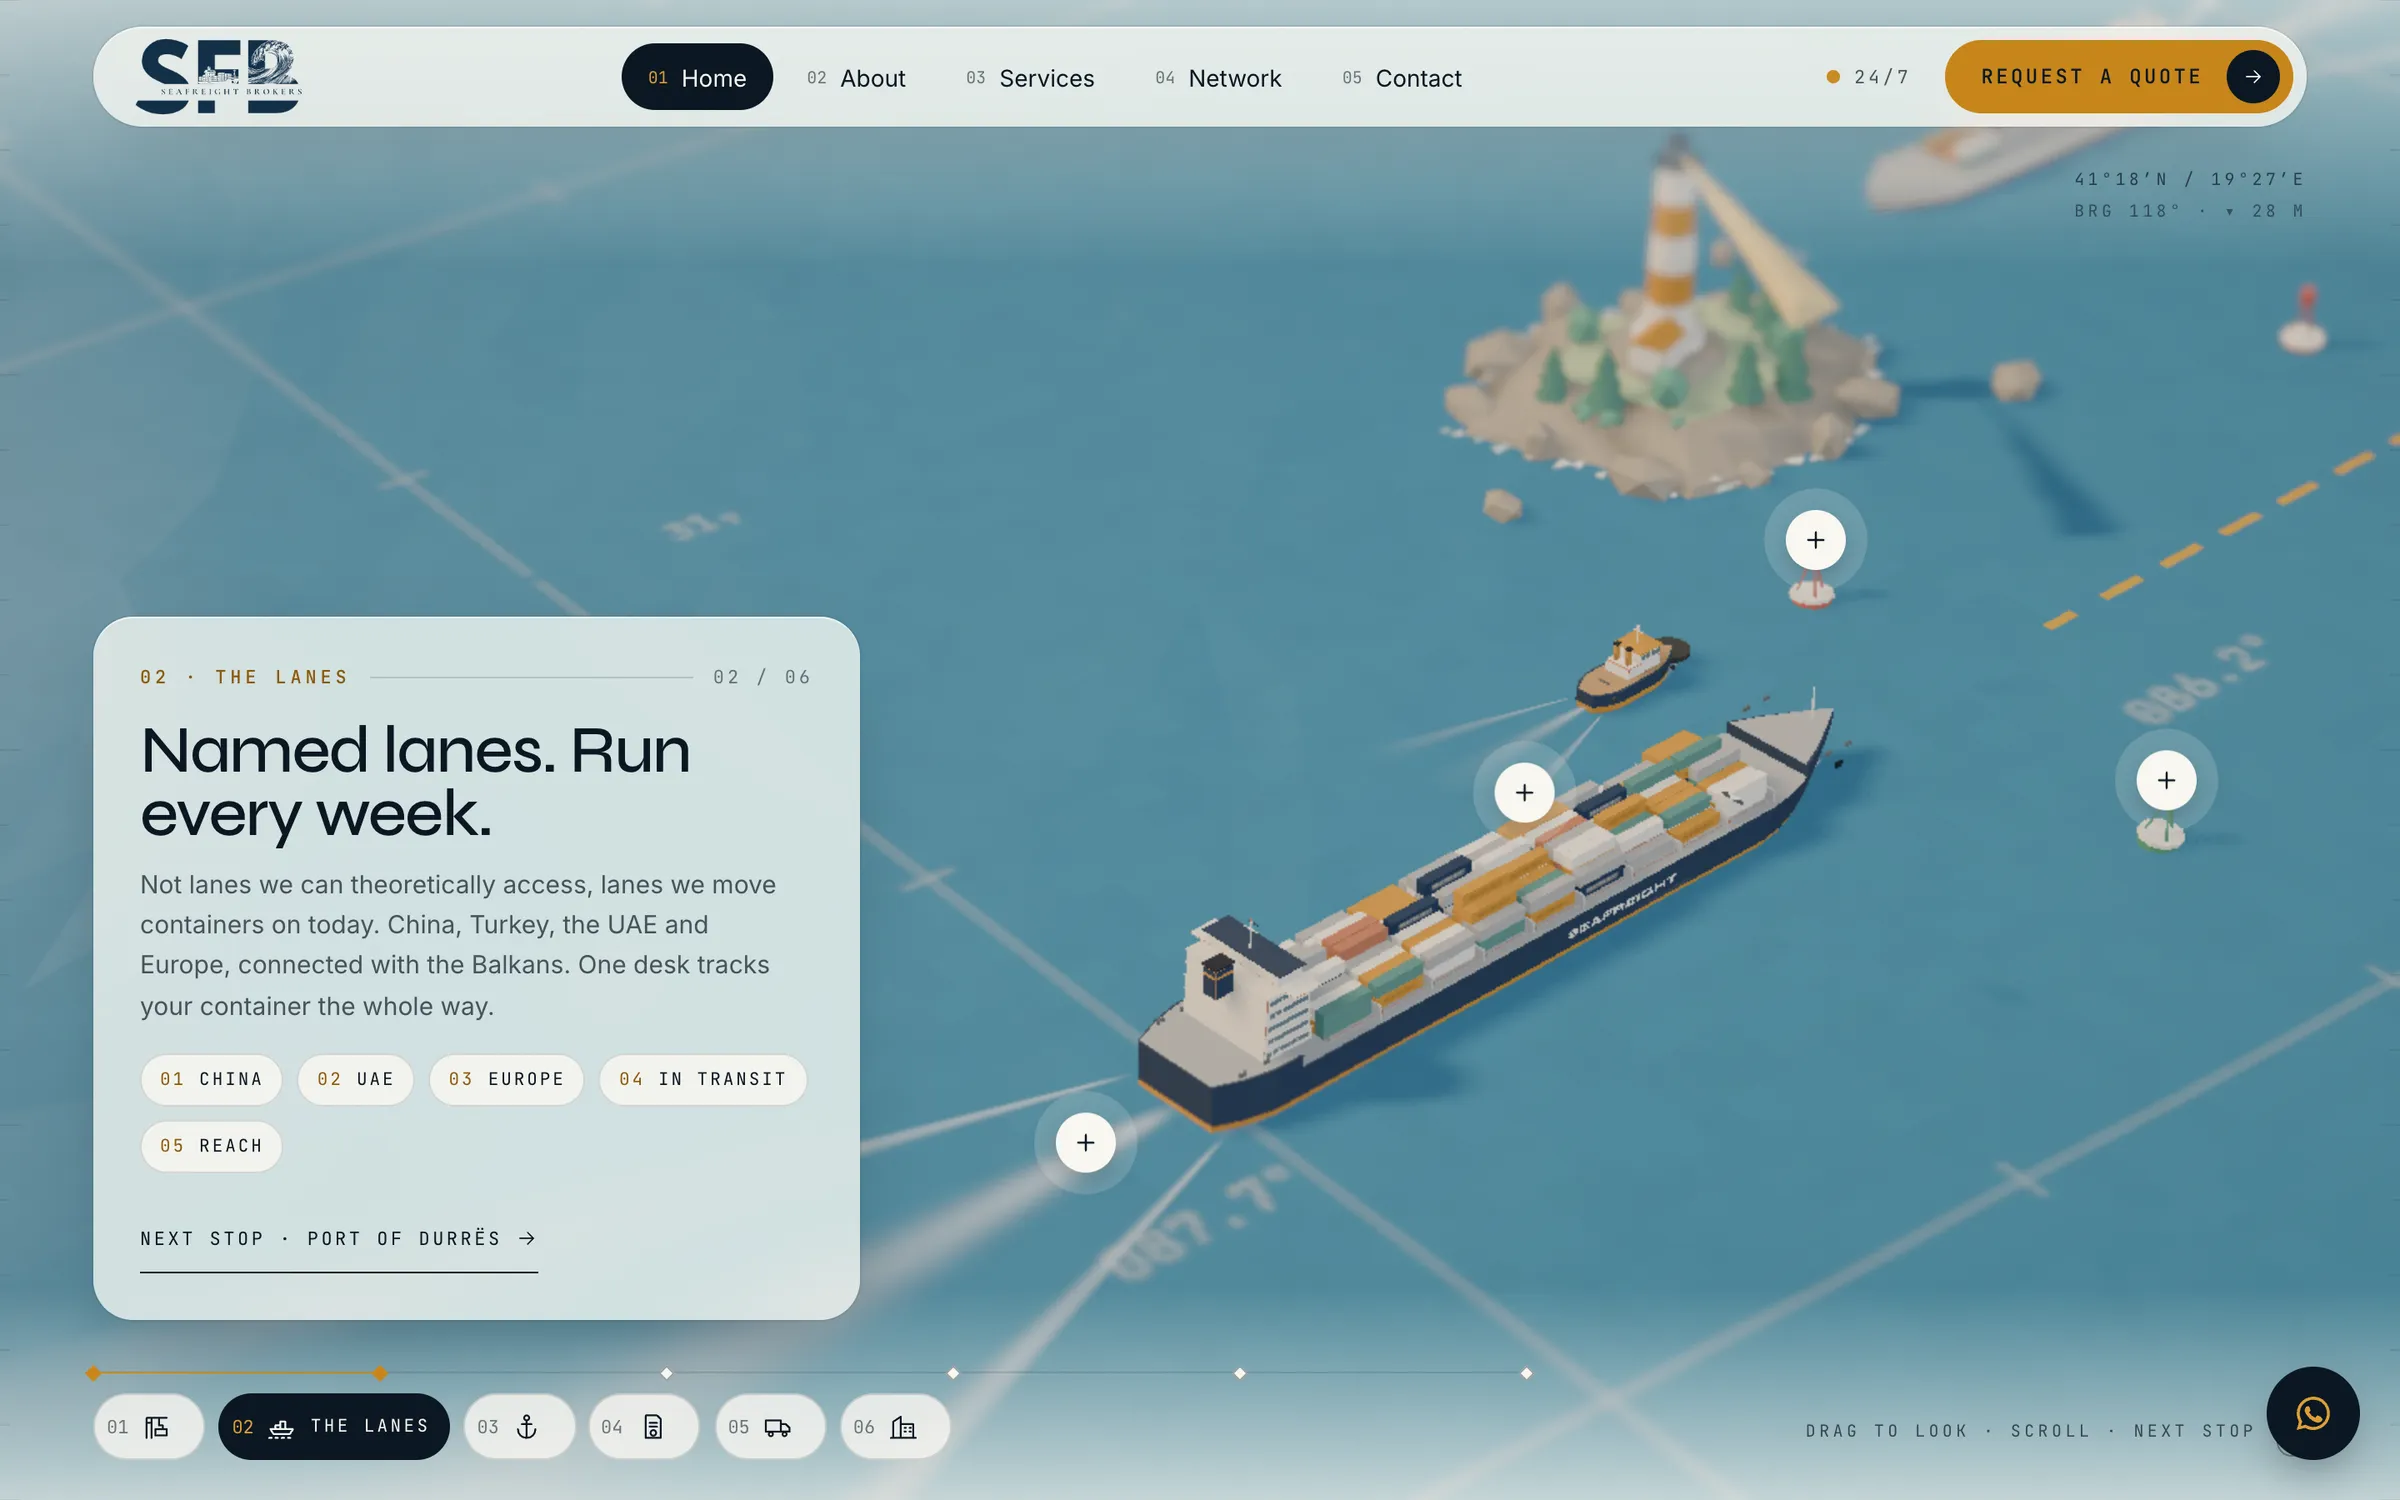Click the BRG 118° depth readout
The image size is (2400, 1500).
point(2189,211)
